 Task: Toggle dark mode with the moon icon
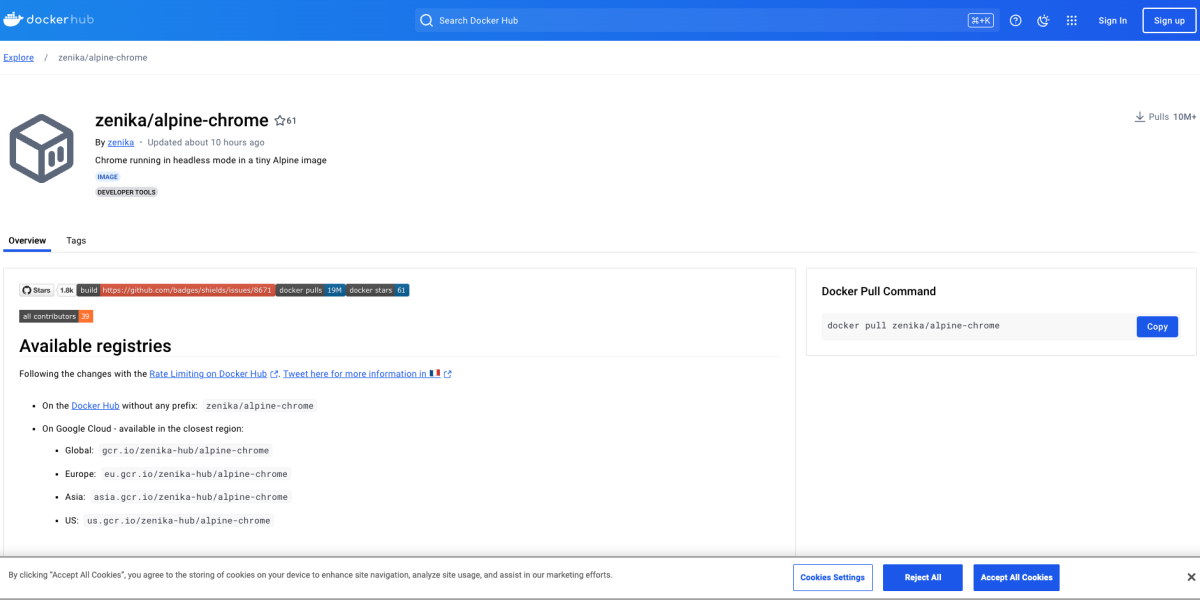1043,20
